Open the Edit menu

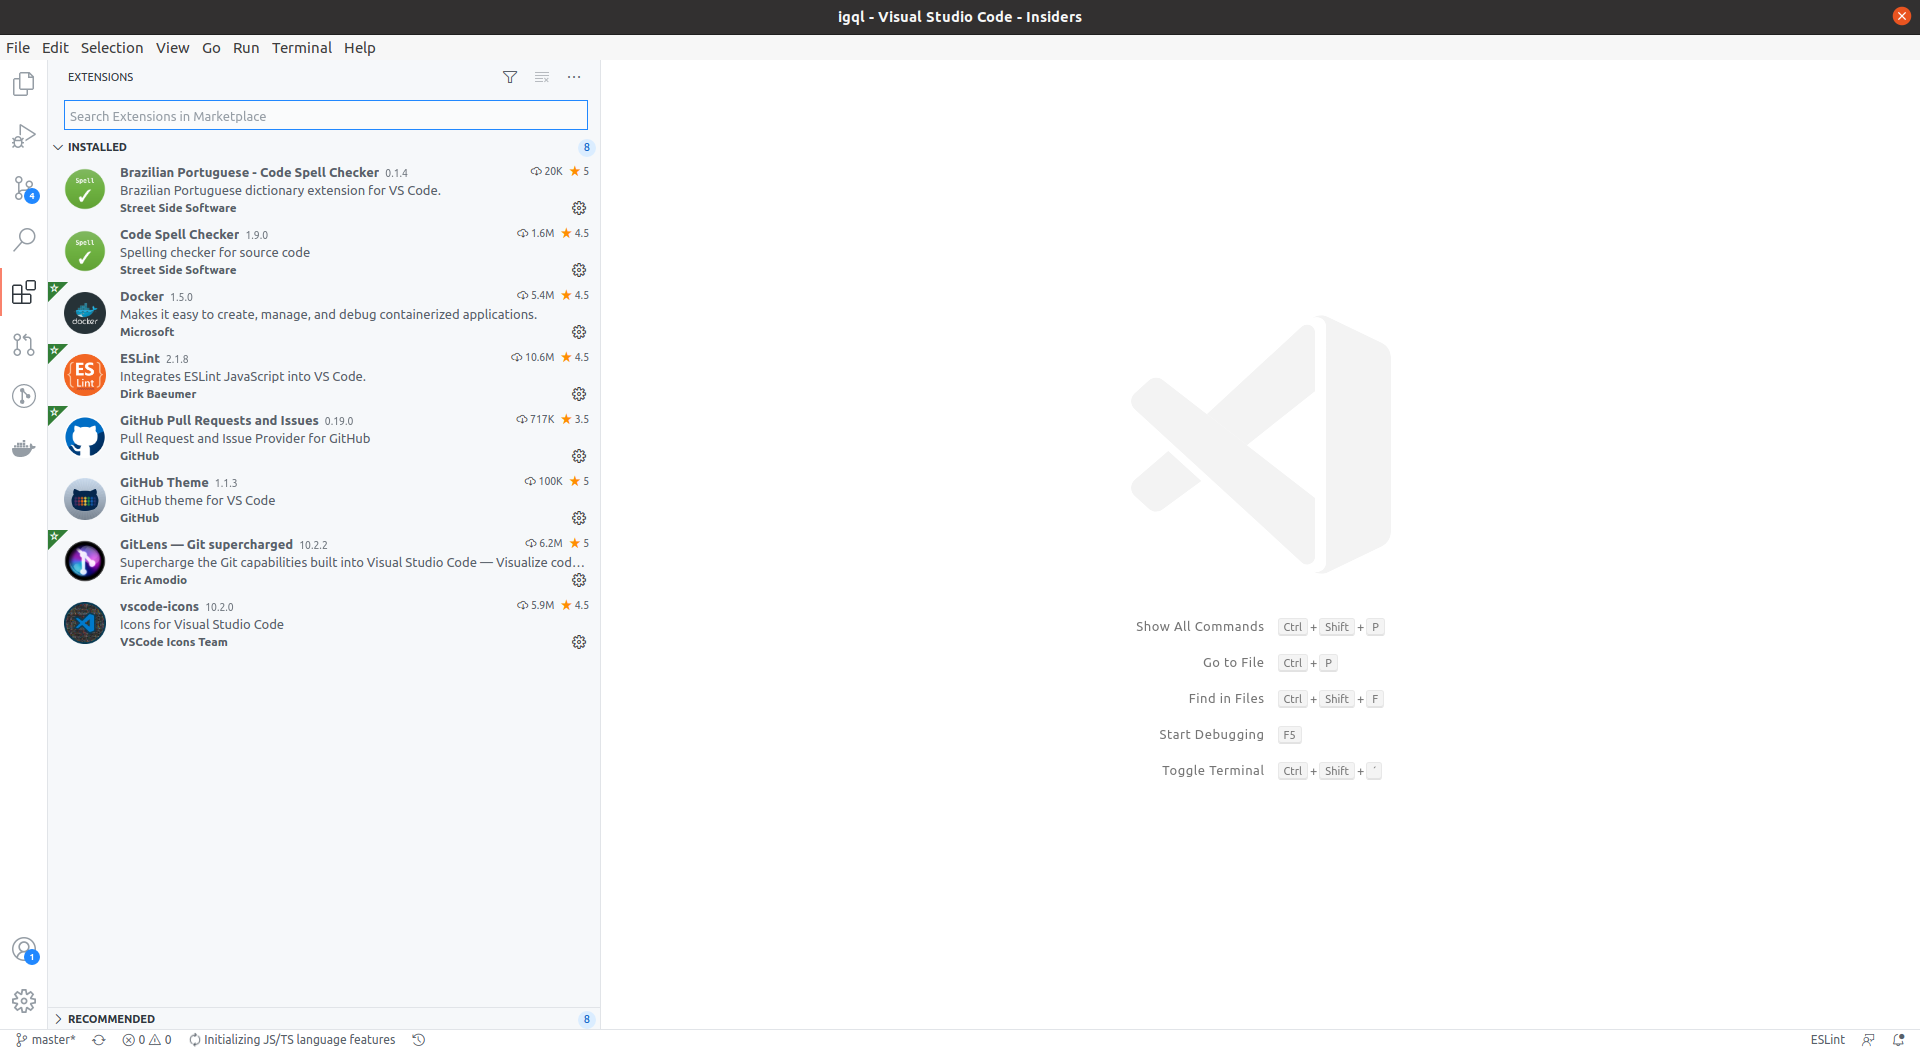55,48
